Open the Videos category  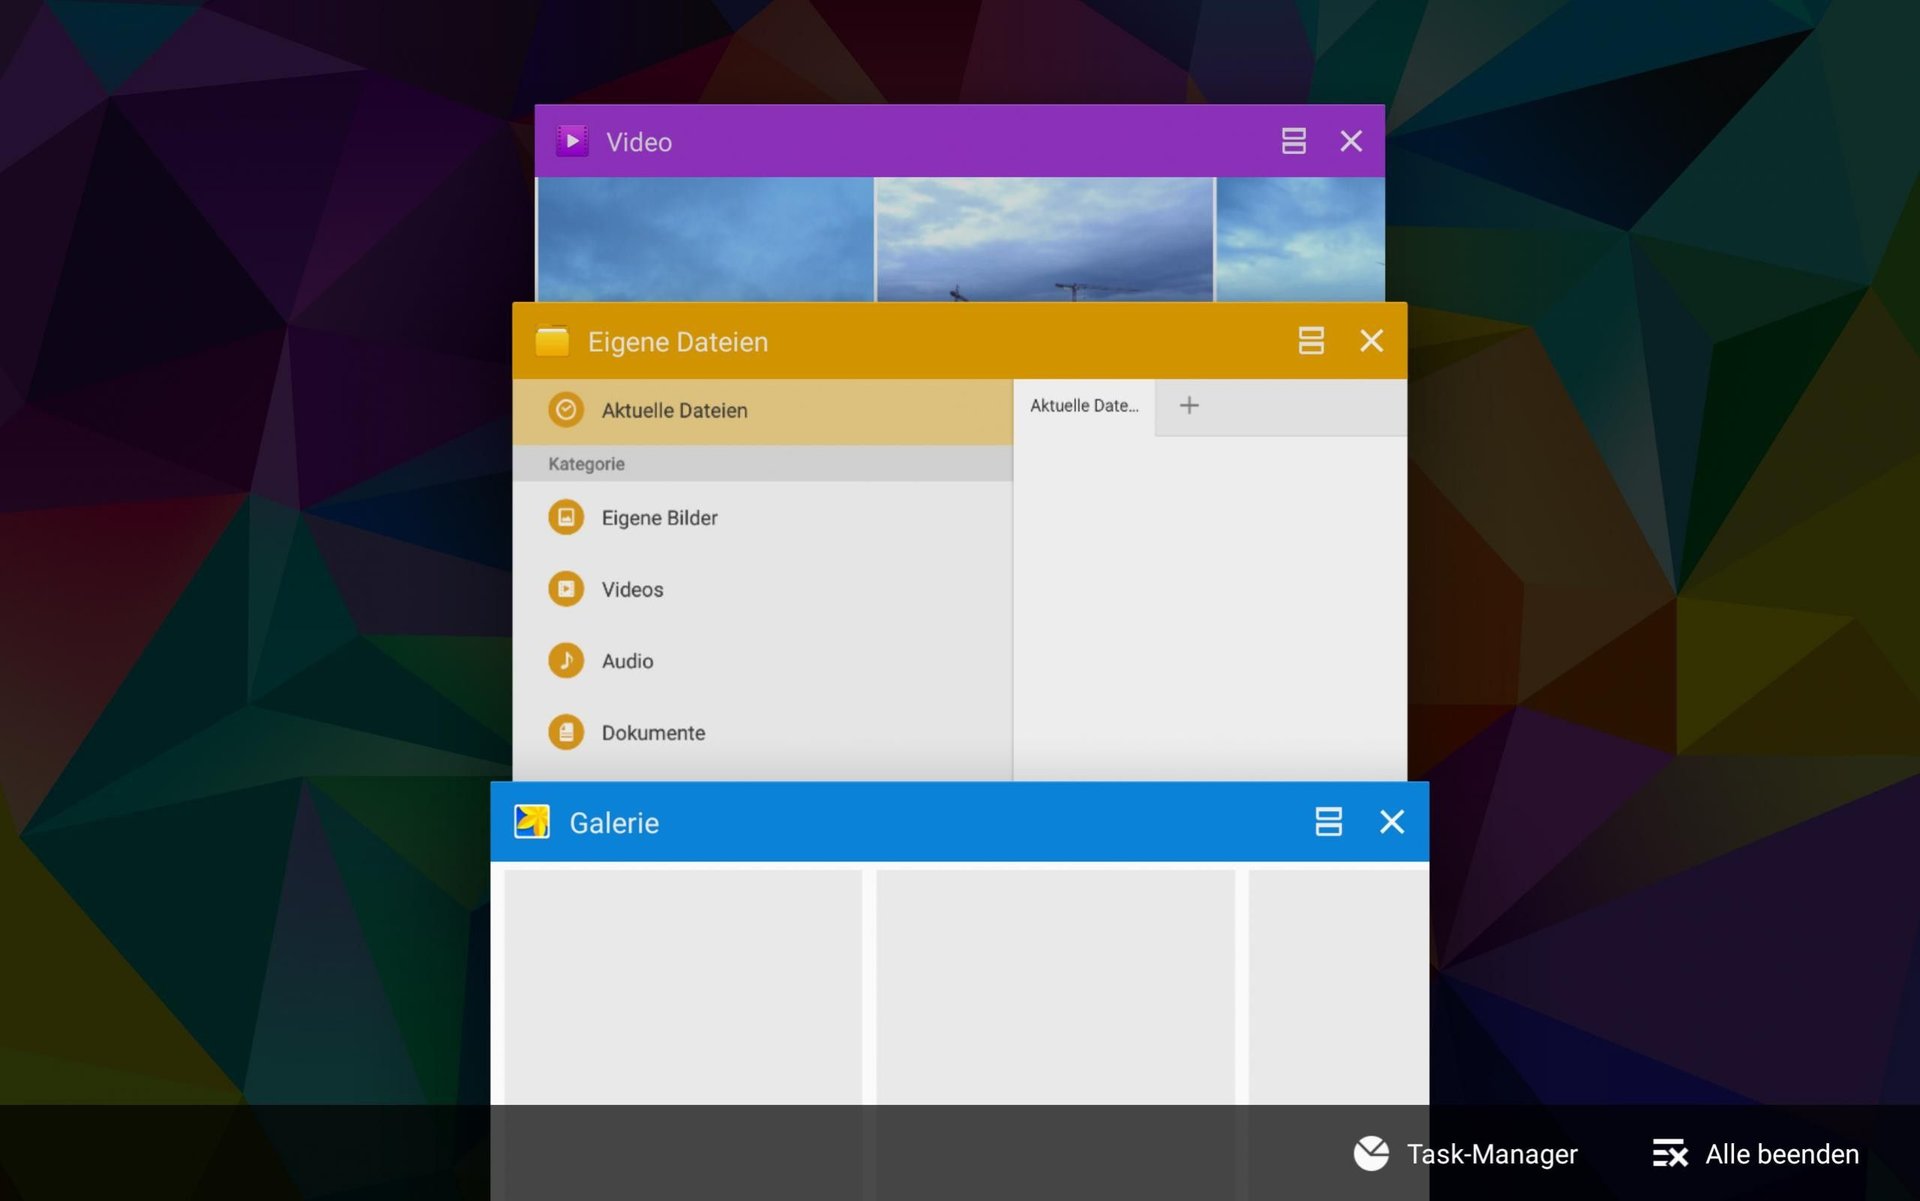[762, 589]
